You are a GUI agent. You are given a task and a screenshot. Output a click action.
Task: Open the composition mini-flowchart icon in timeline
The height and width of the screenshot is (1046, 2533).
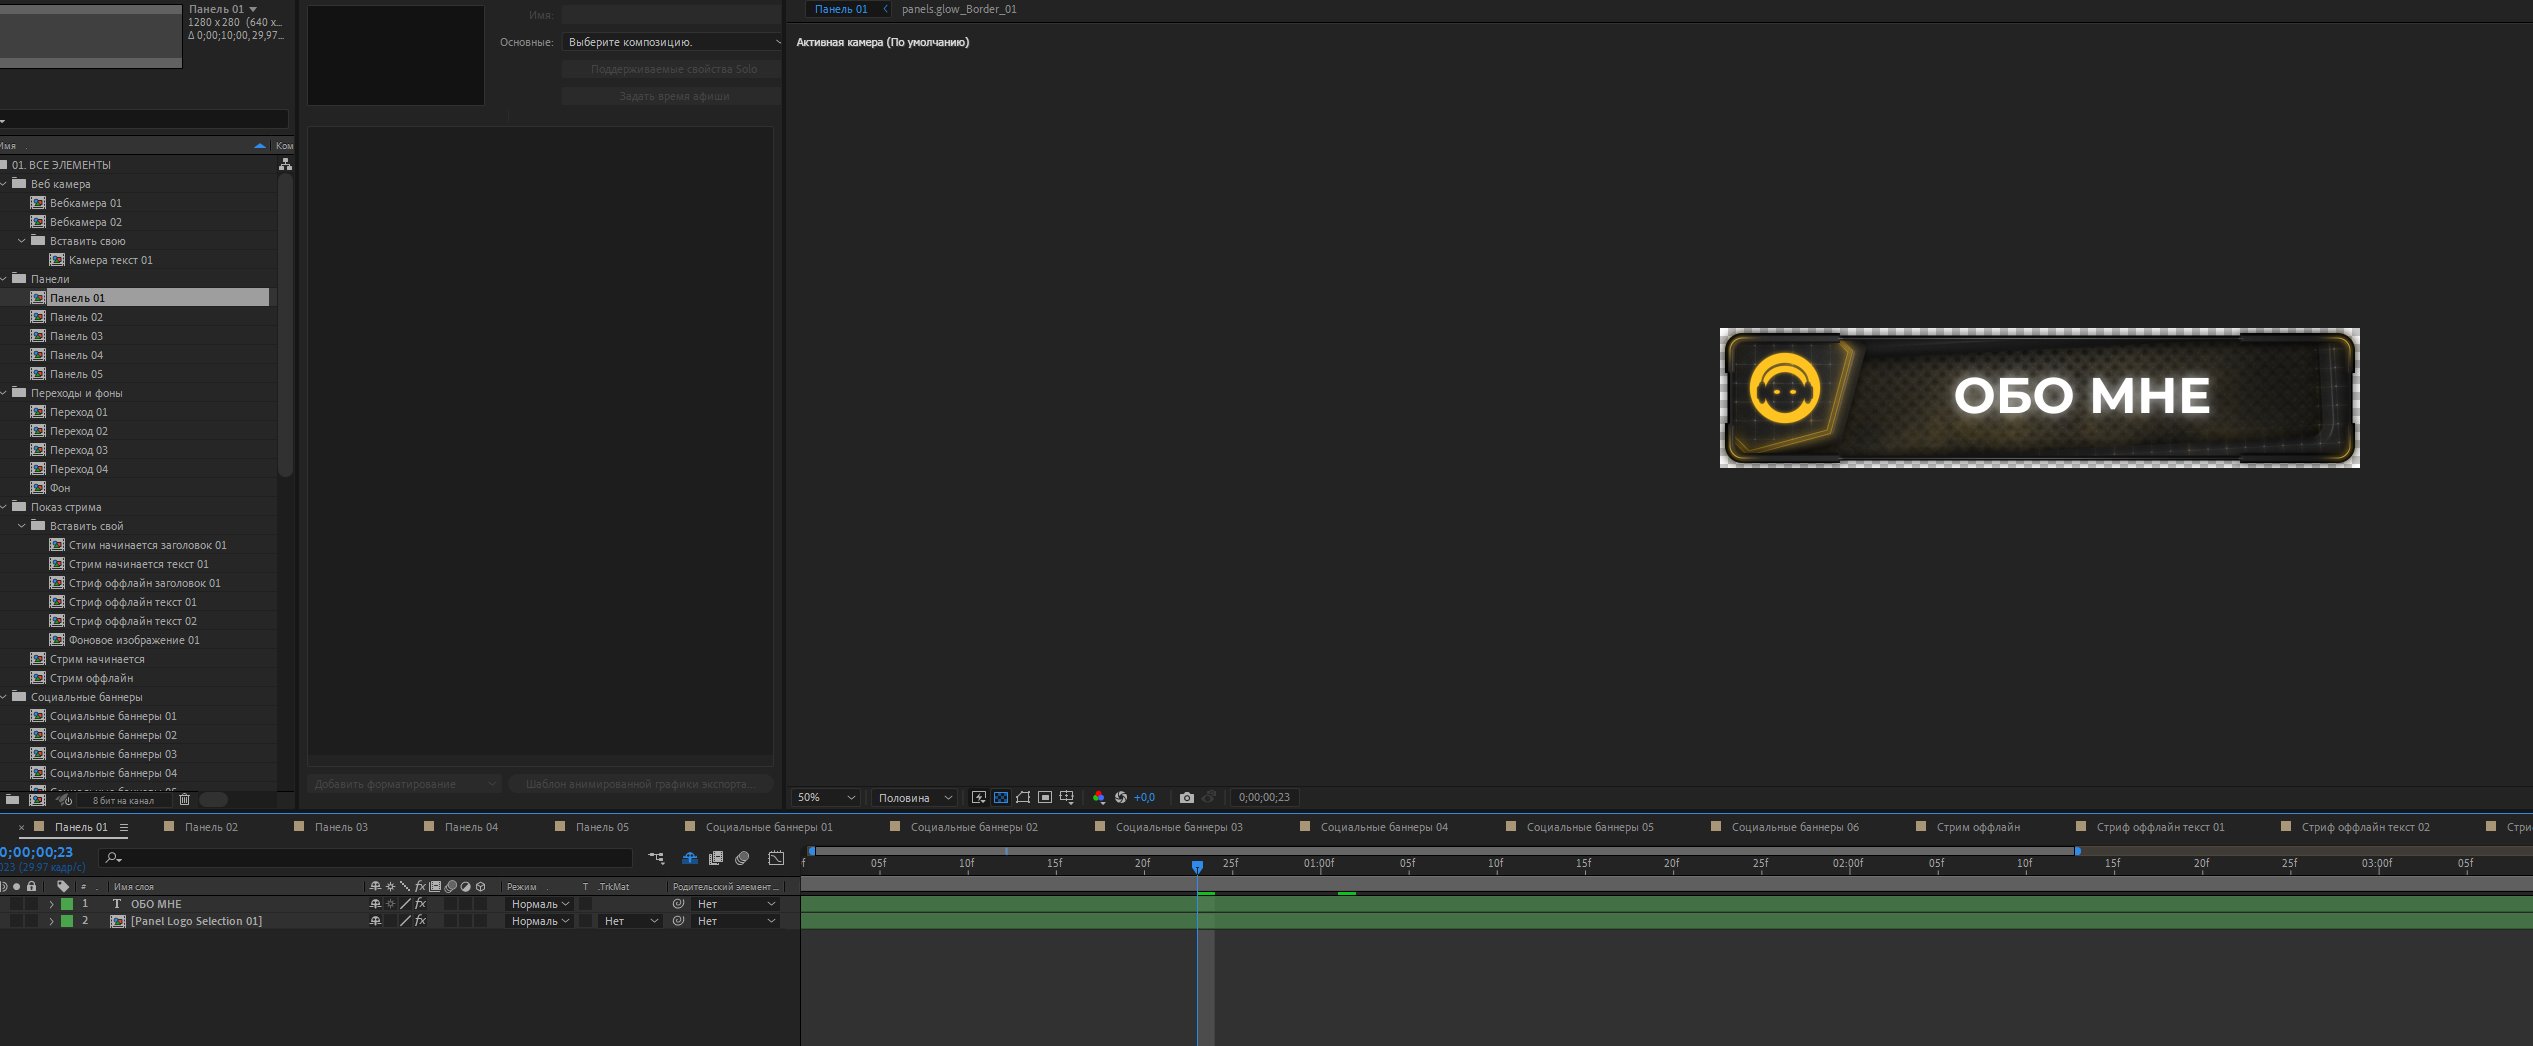[656, 858]
